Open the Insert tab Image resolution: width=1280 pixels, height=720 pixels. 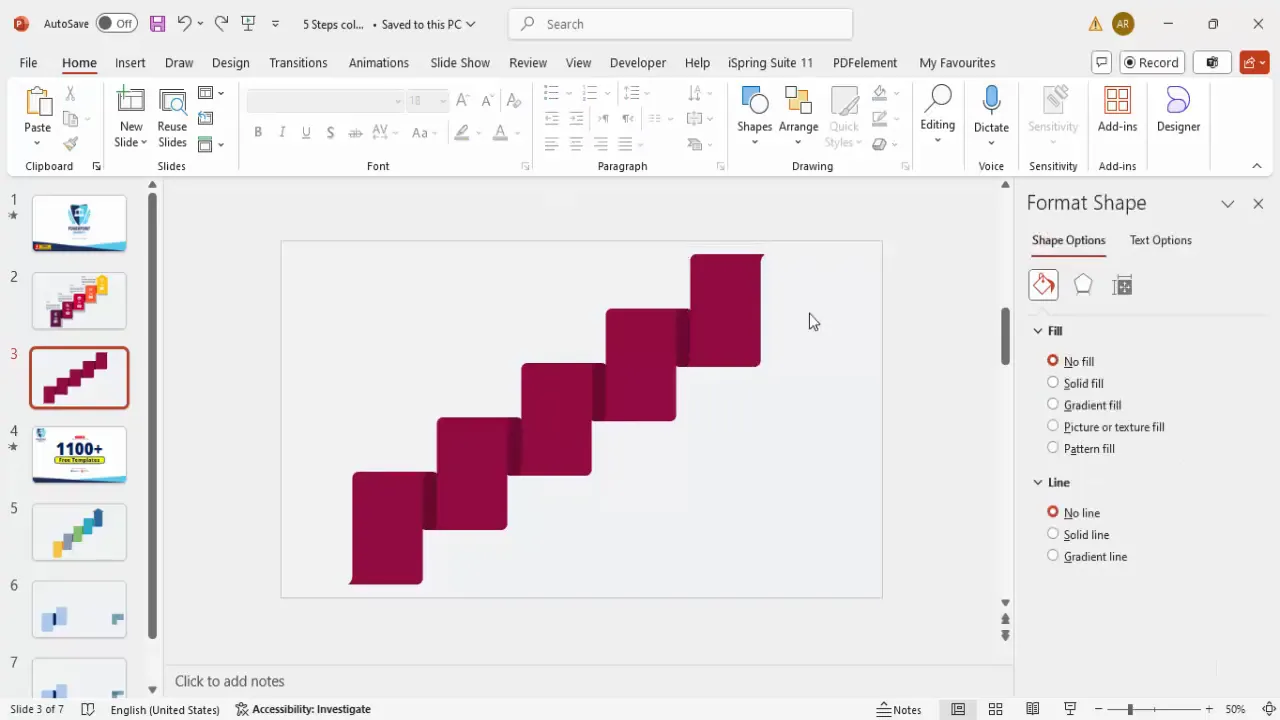[x=130, y=62]
